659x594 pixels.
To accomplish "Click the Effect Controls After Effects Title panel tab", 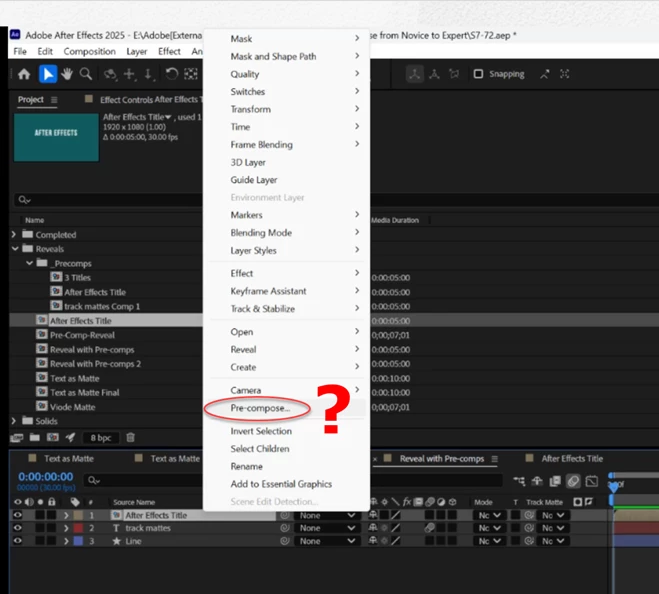I will point(150,100).
